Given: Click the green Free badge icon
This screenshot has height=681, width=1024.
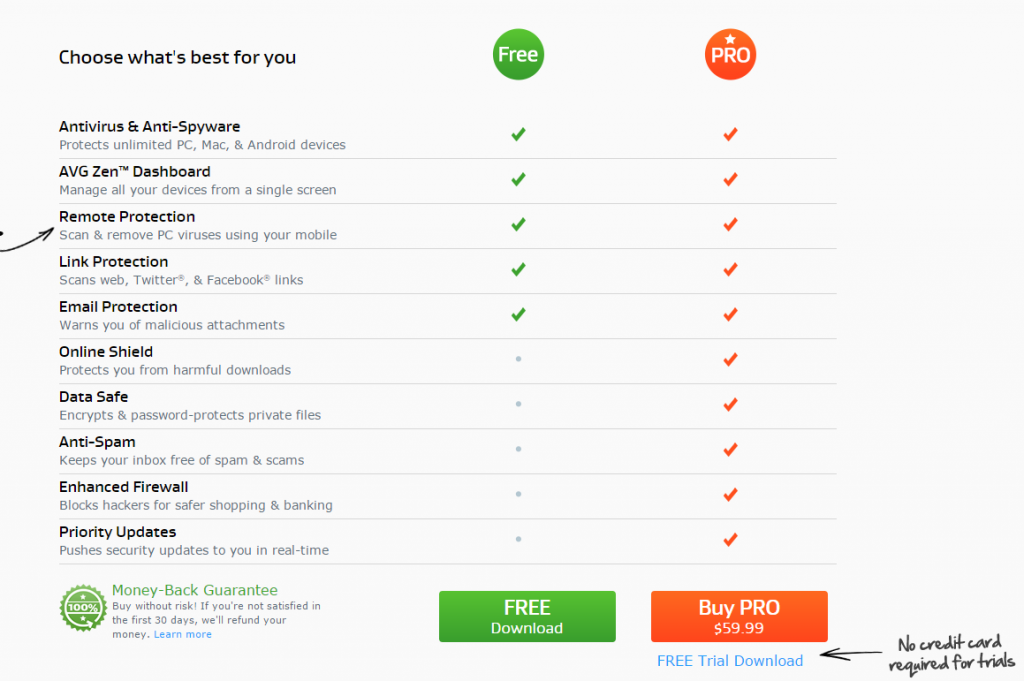Looking at the screenshot, I should (x=518, y=55).
